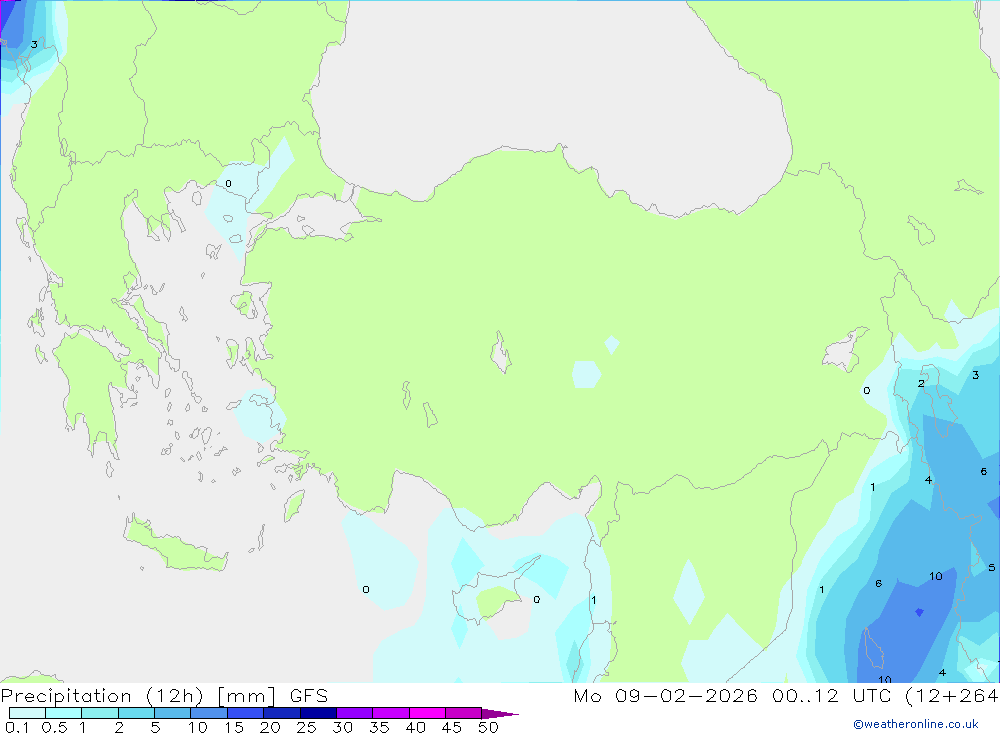Click the '0.5' legend scale label
Viewport: 1000px width, 733px height.
[x=54, y=727]
